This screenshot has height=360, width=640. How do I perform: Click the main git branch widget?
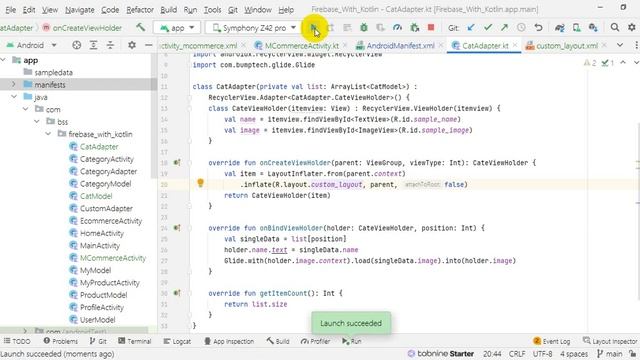pos(609,354)
